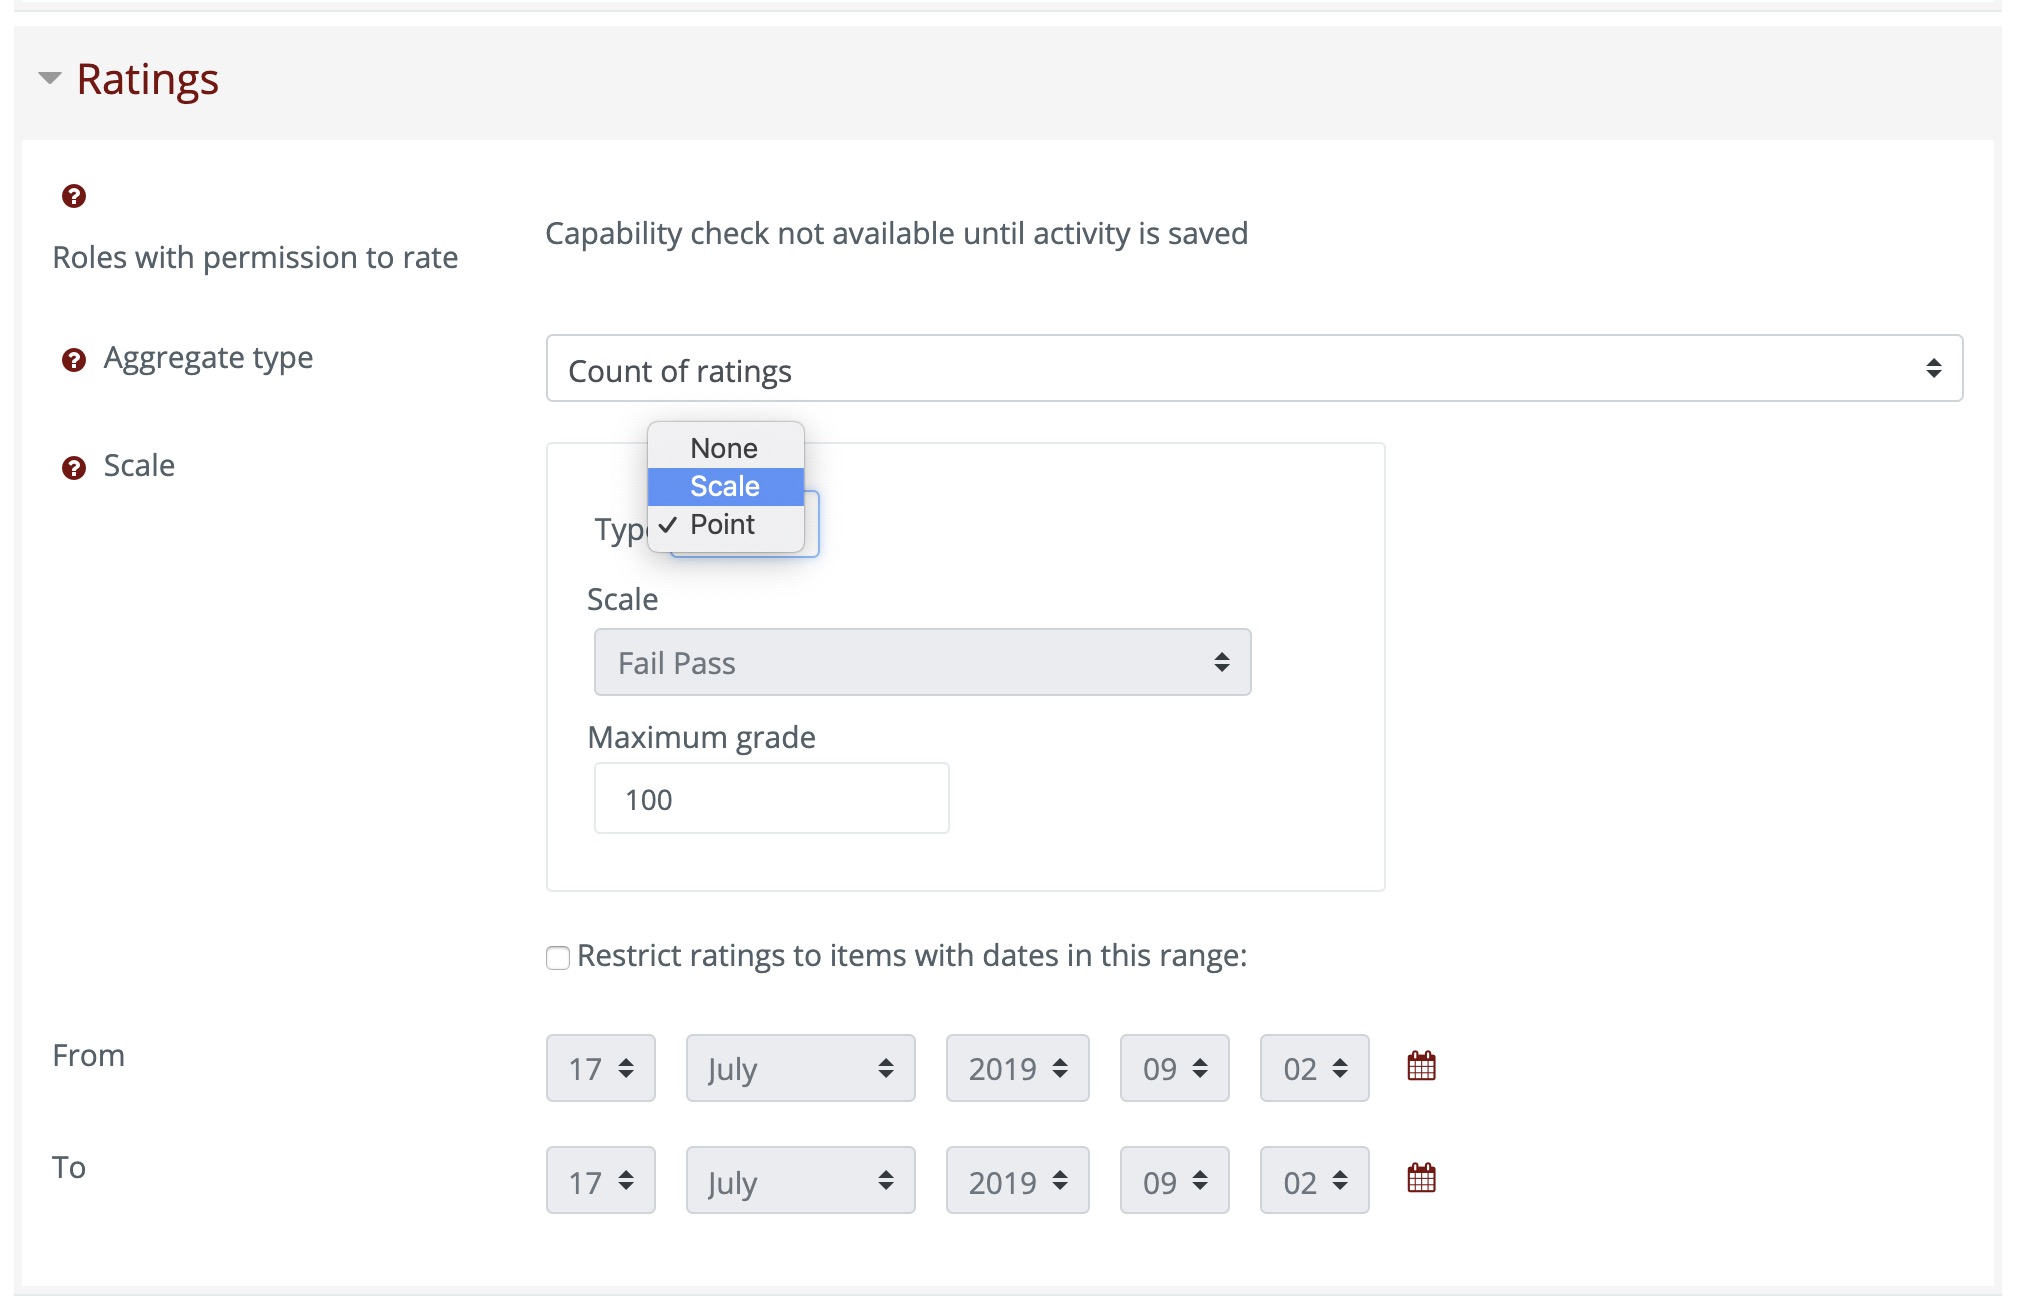Open the To month dropdown

point(799,1180)
